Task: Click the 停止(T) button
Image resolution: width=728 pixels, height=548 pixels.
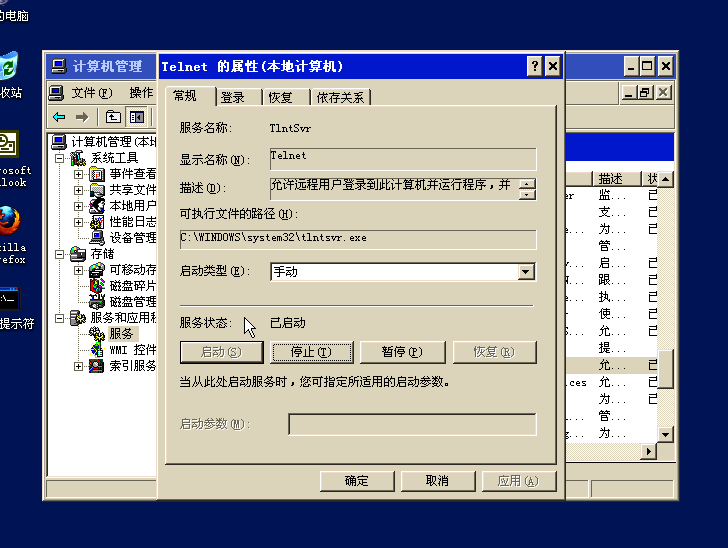Action: [x=312, y=352]
